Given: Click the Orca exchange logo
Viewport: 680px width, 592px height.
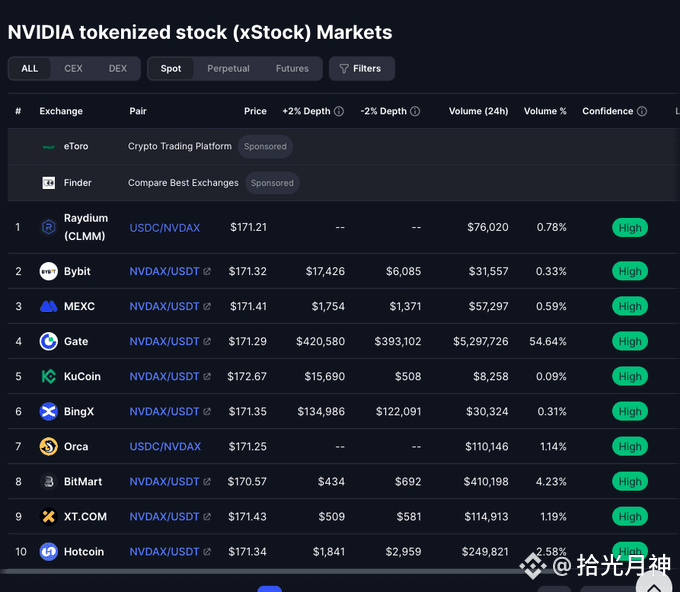Looking at the screenshot, I should tap(49, 446).
